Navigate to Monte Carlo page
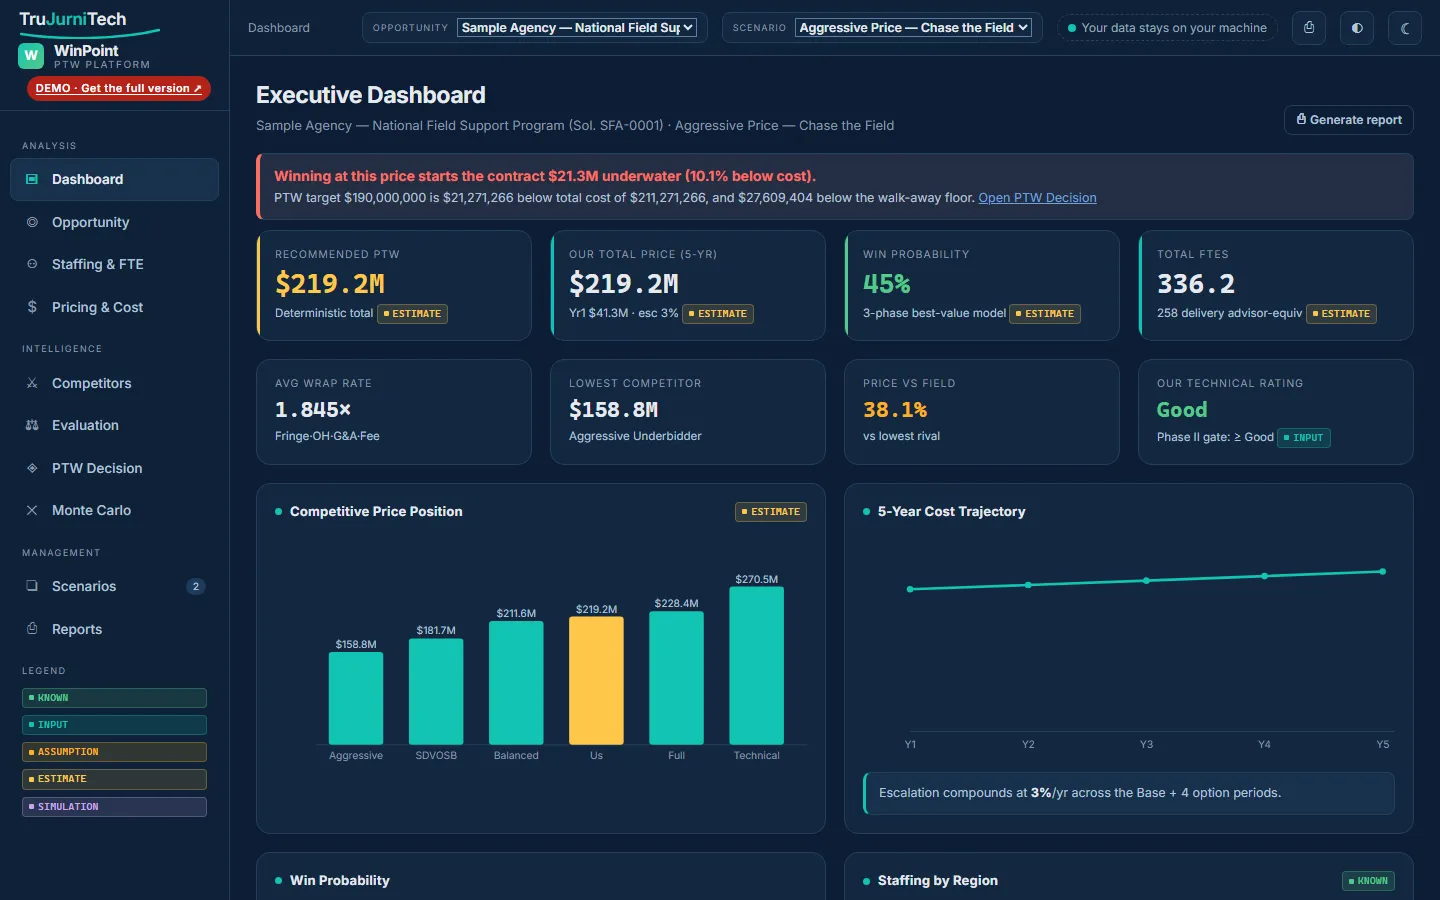1440x900 pixels. (114, 510)
